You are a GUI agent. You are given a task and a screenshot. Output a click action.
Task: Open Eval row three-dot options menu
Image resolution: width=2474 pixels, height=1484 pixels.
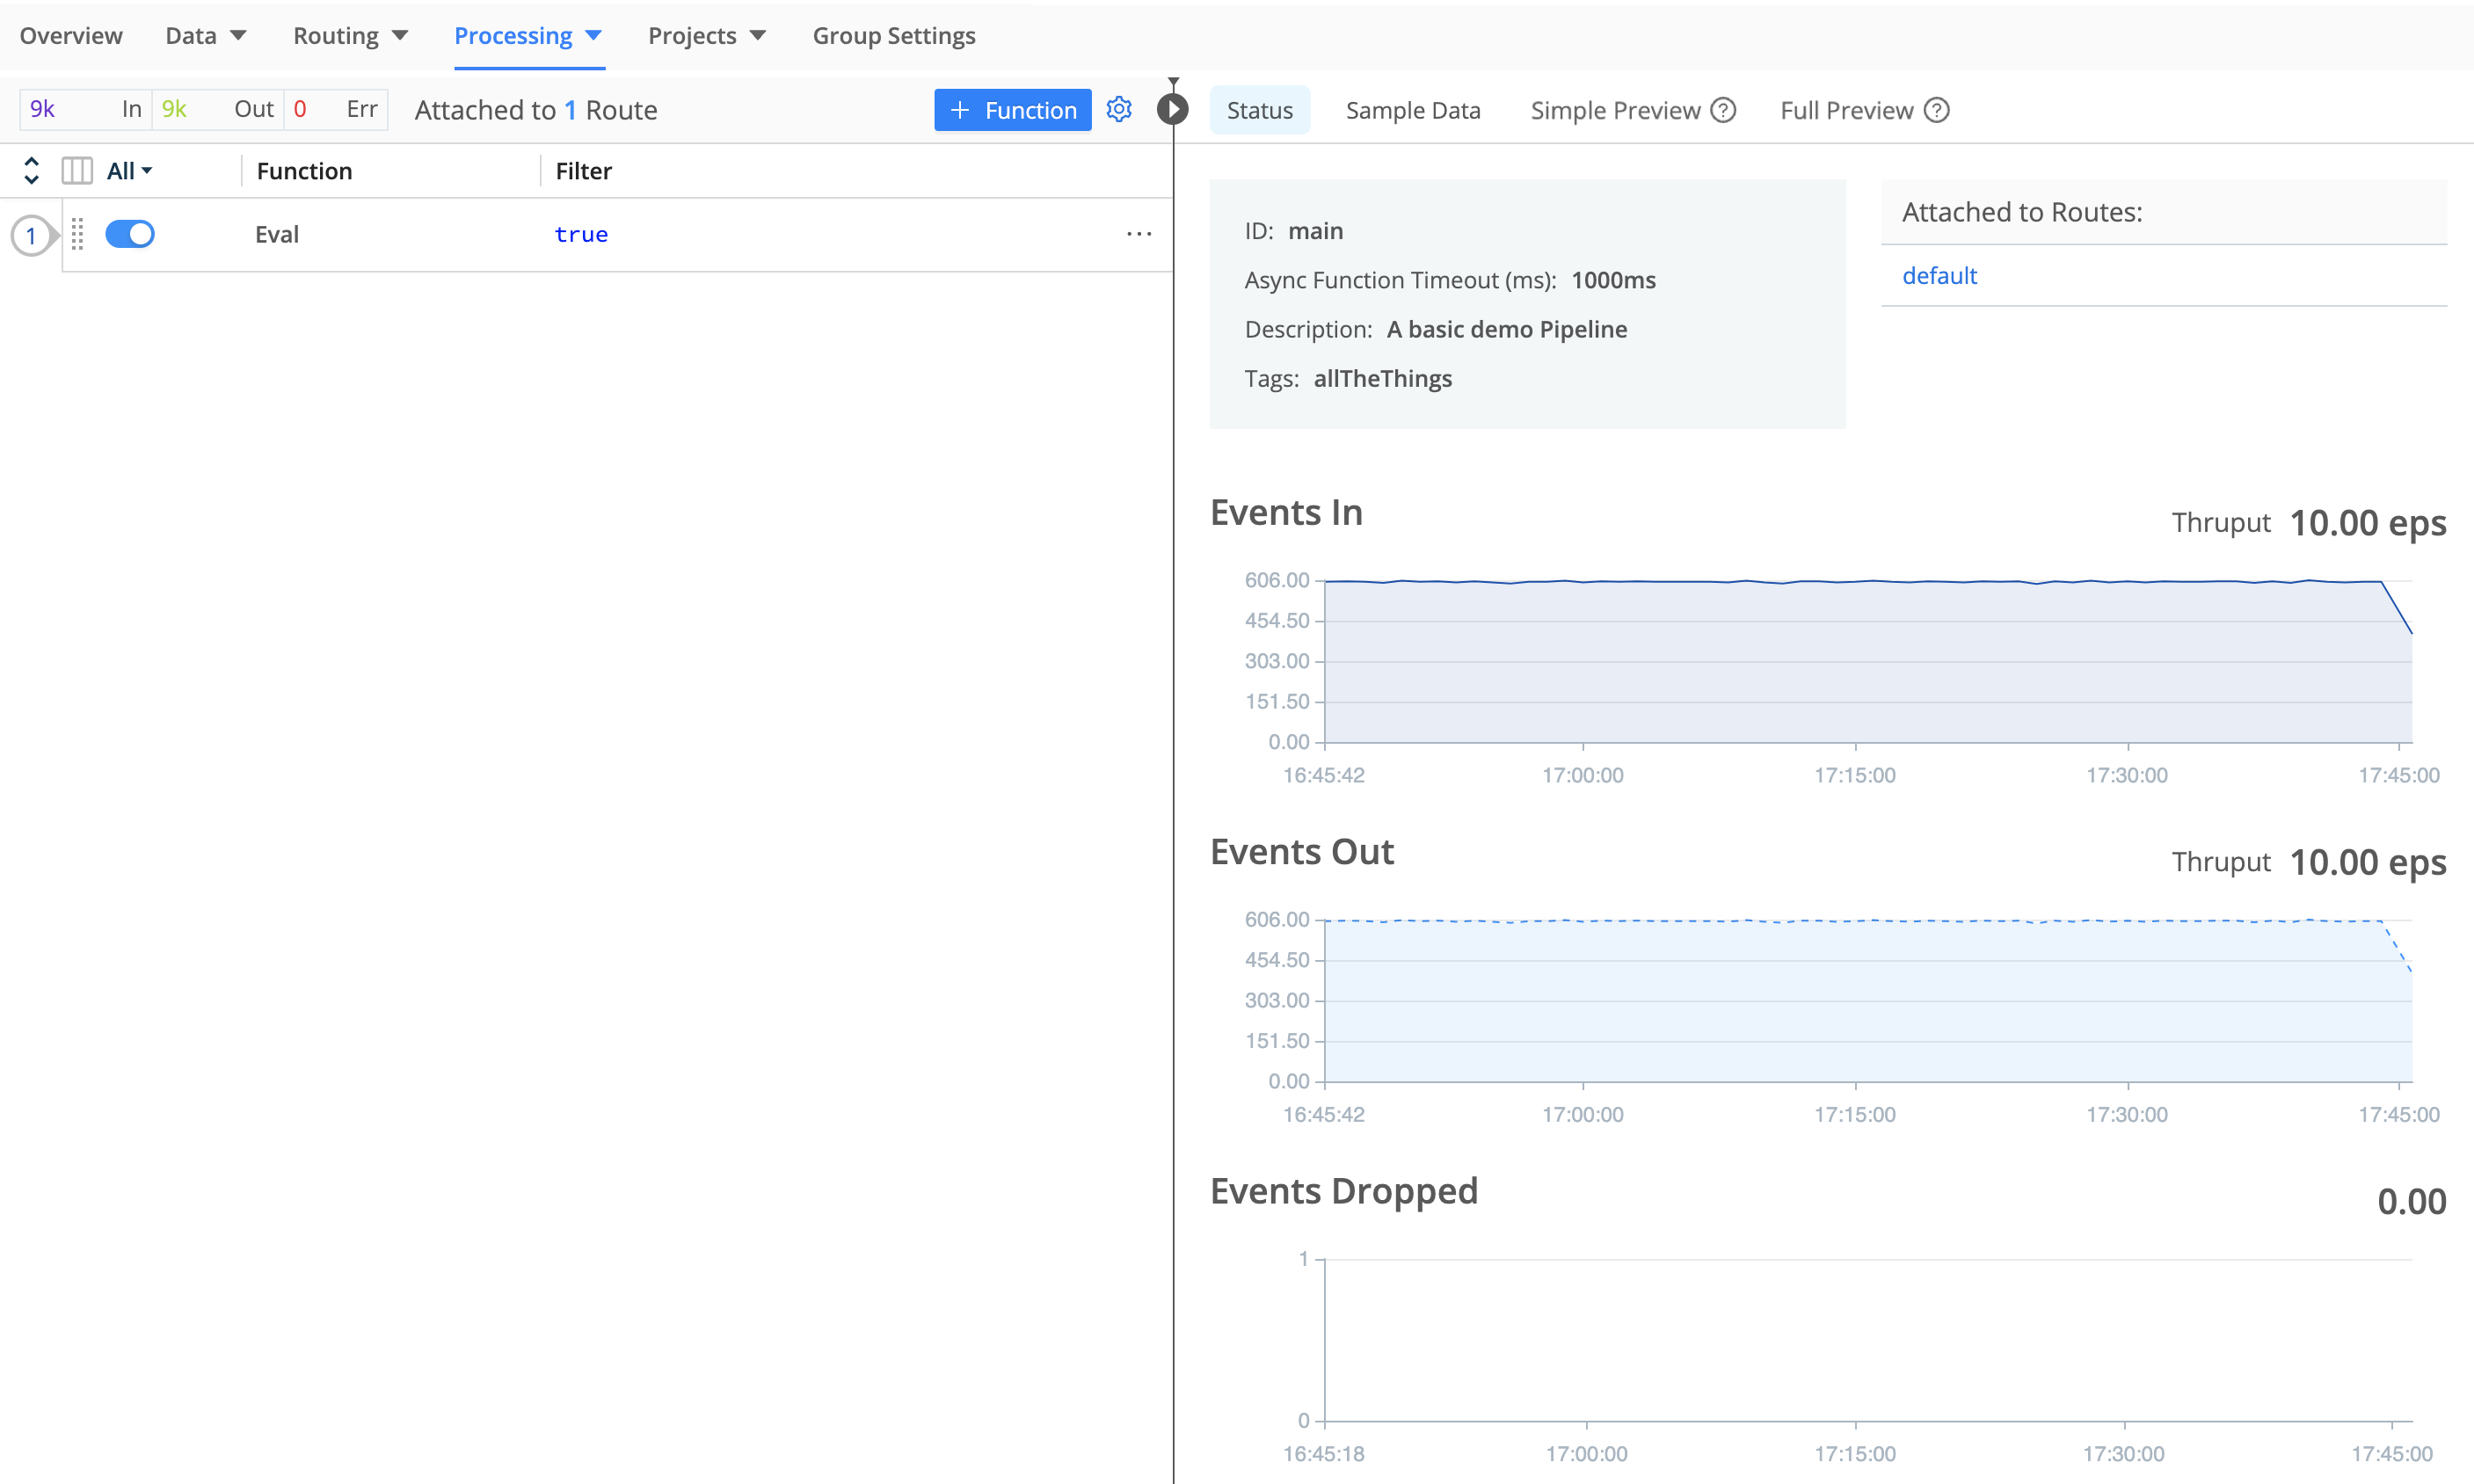tap(1139, 234)
